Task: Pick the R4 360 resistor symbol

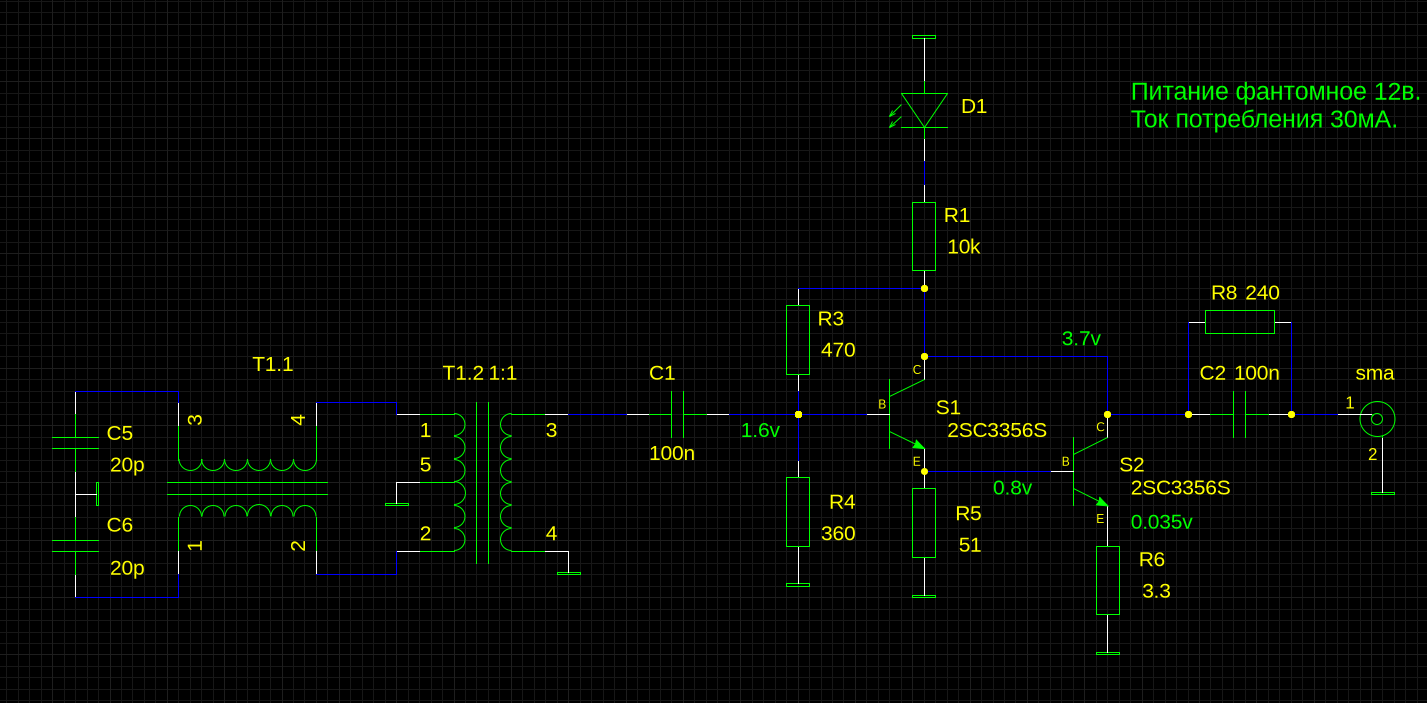Action: click(797, 512)
